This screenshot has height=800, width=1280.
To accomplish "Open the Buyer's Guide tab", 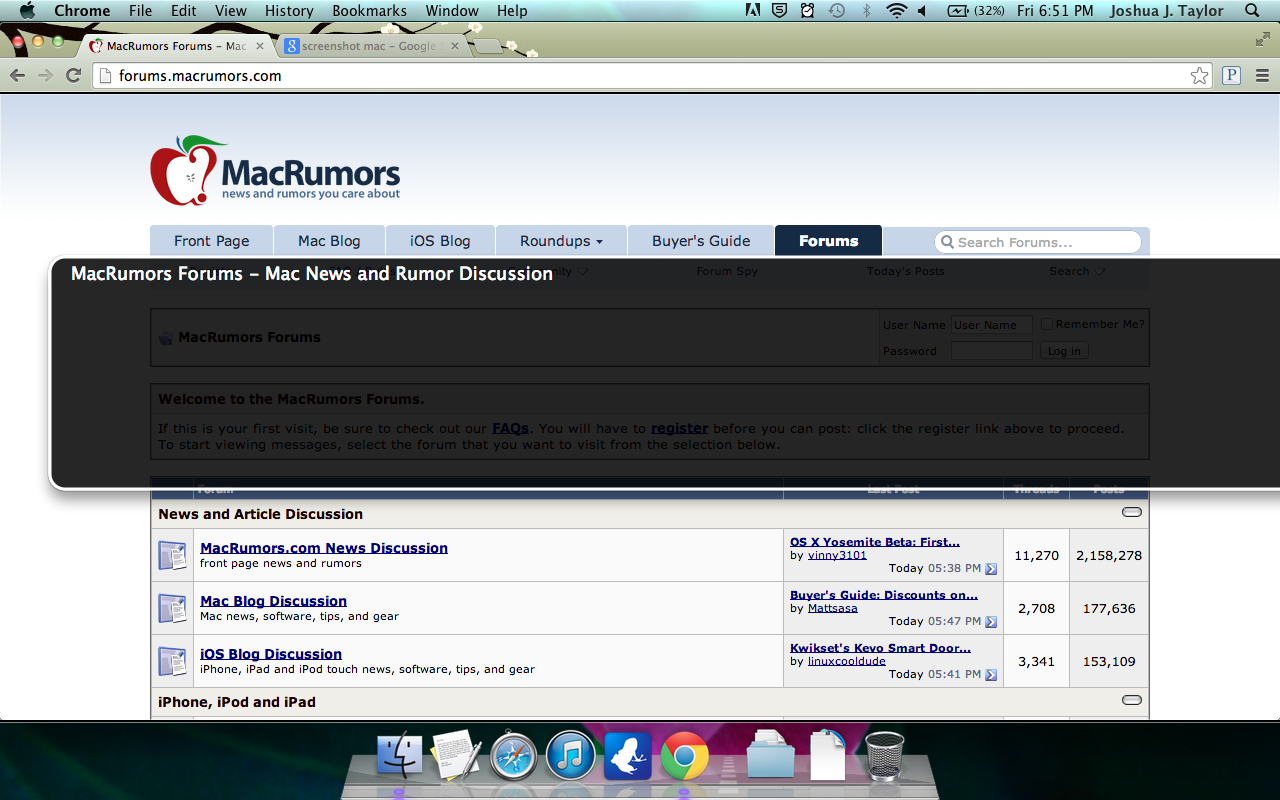I will tap(701, 241).
